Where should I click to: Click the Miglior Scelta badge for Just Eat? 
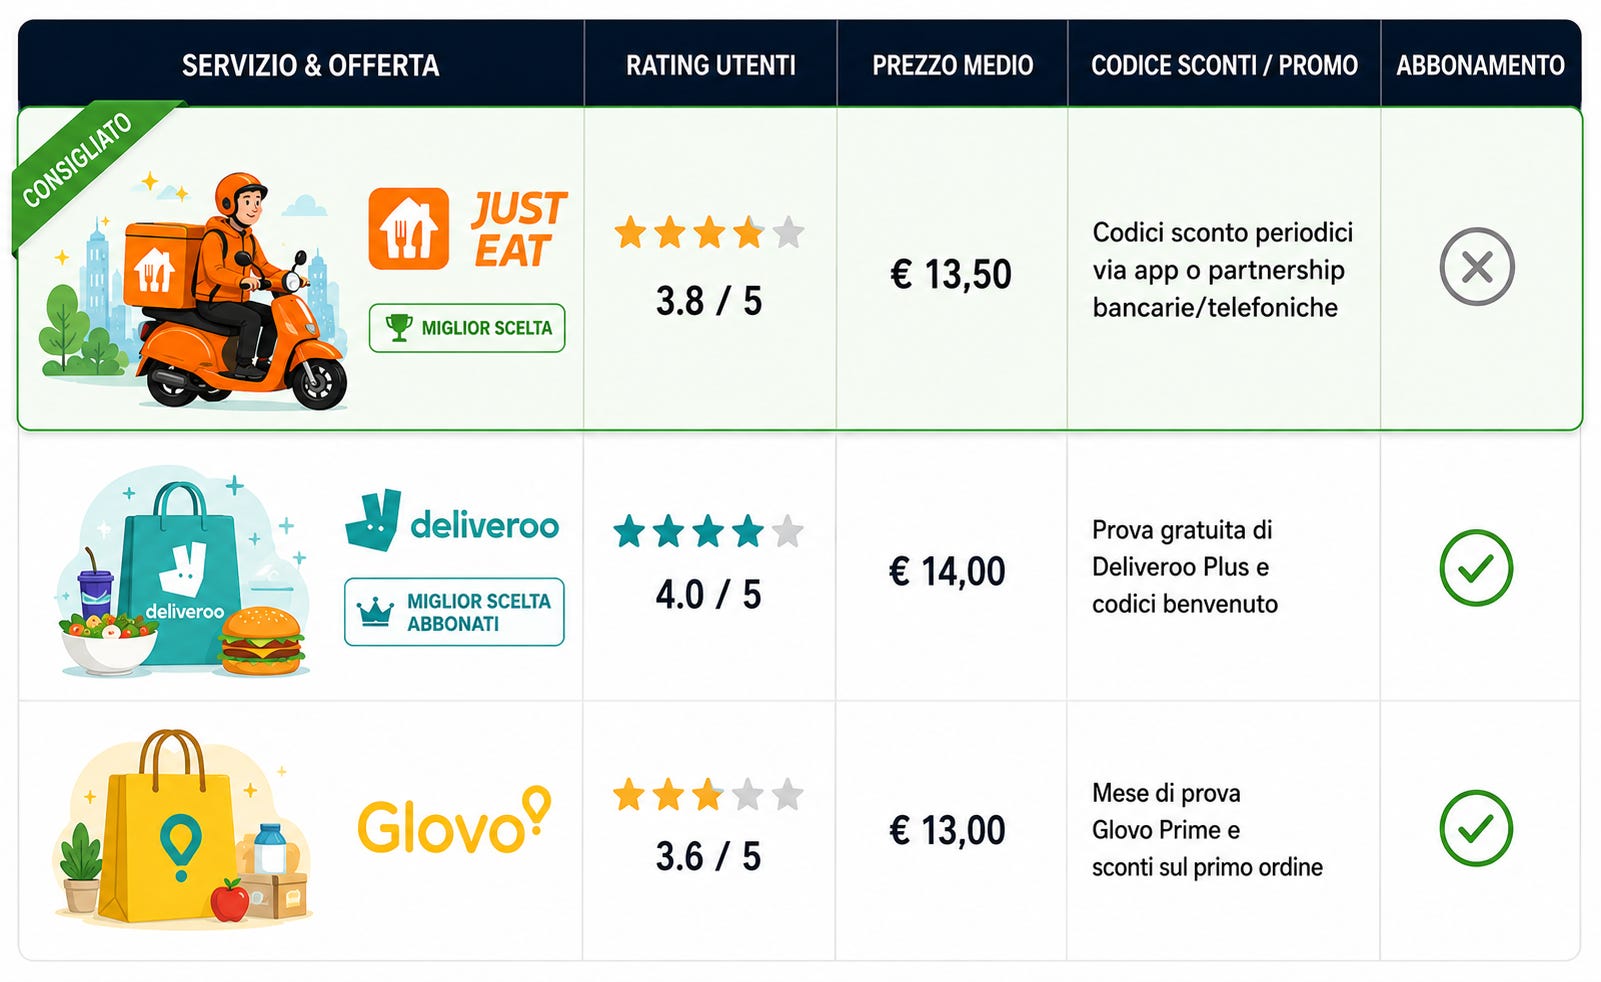467,328
